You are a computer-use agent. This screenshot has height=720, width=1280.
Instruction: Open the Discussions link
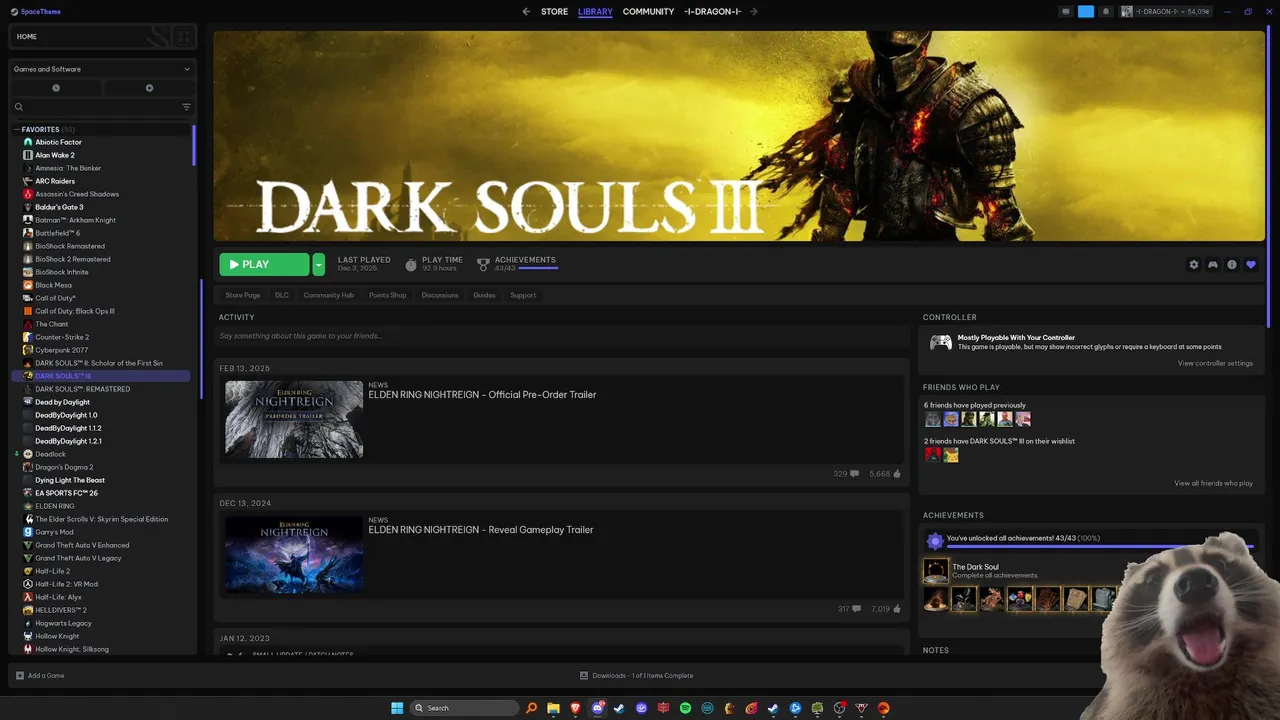point(440,295)
